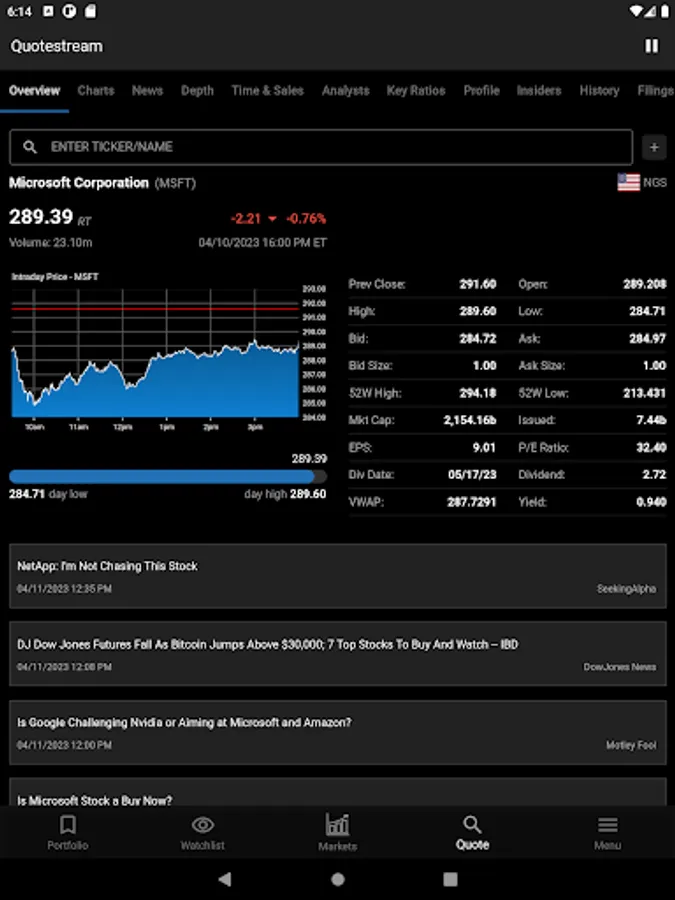Viewport: 675px width, 900px height.
Task: Tap the NGS exchange label
Action: tap(655, 183)
